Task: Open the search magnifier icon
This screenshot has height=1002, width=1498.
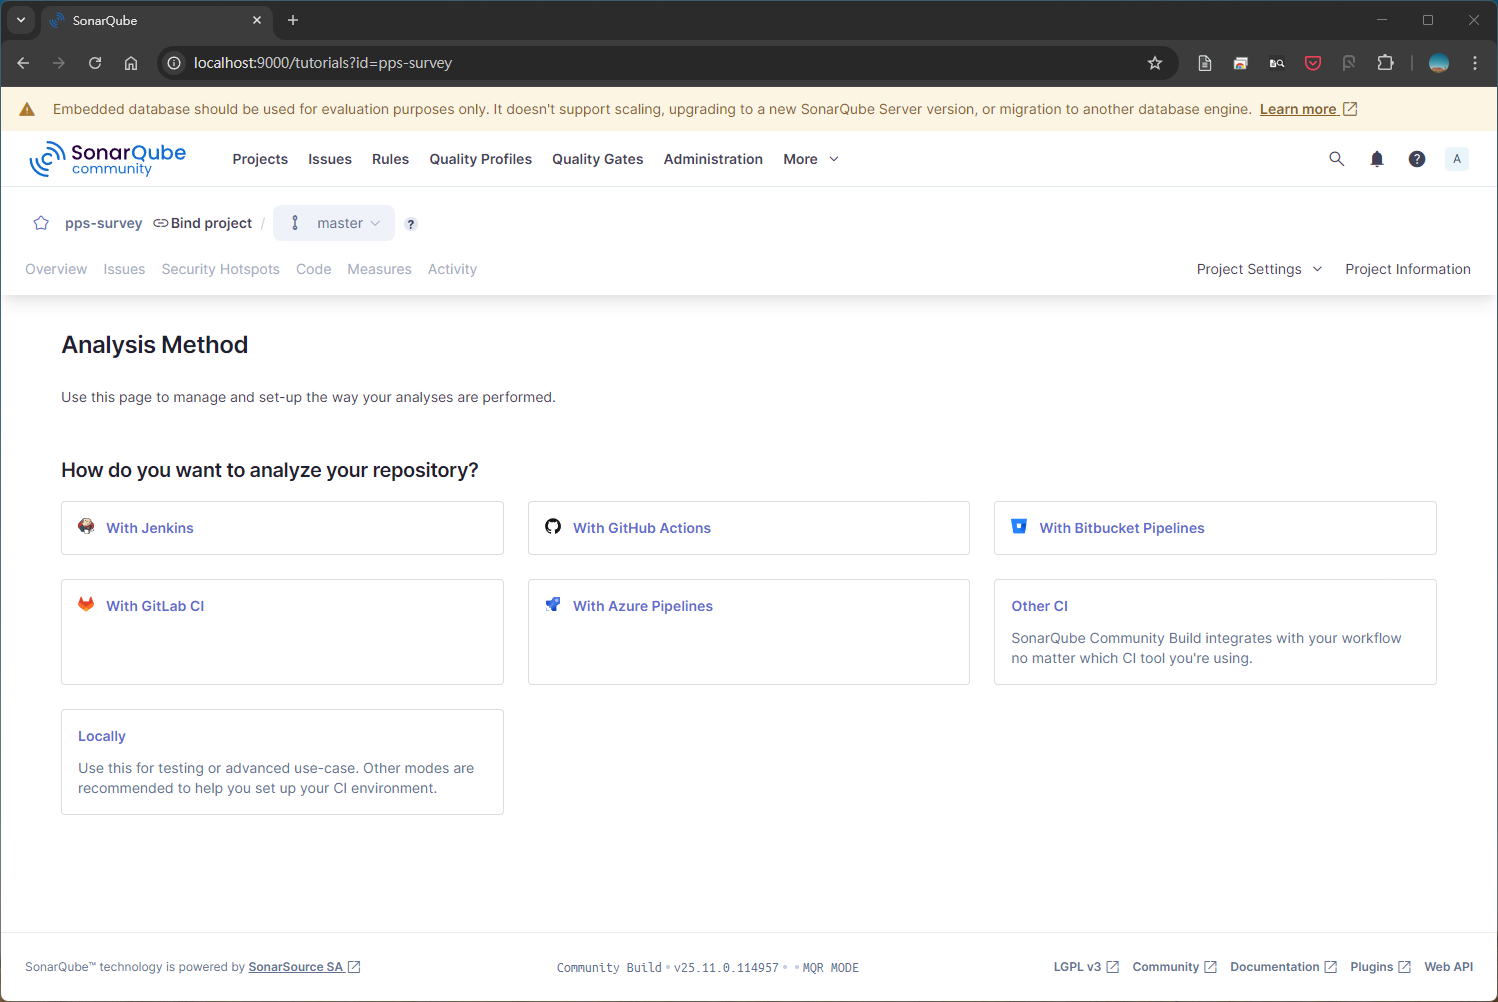Action: 1336,159
